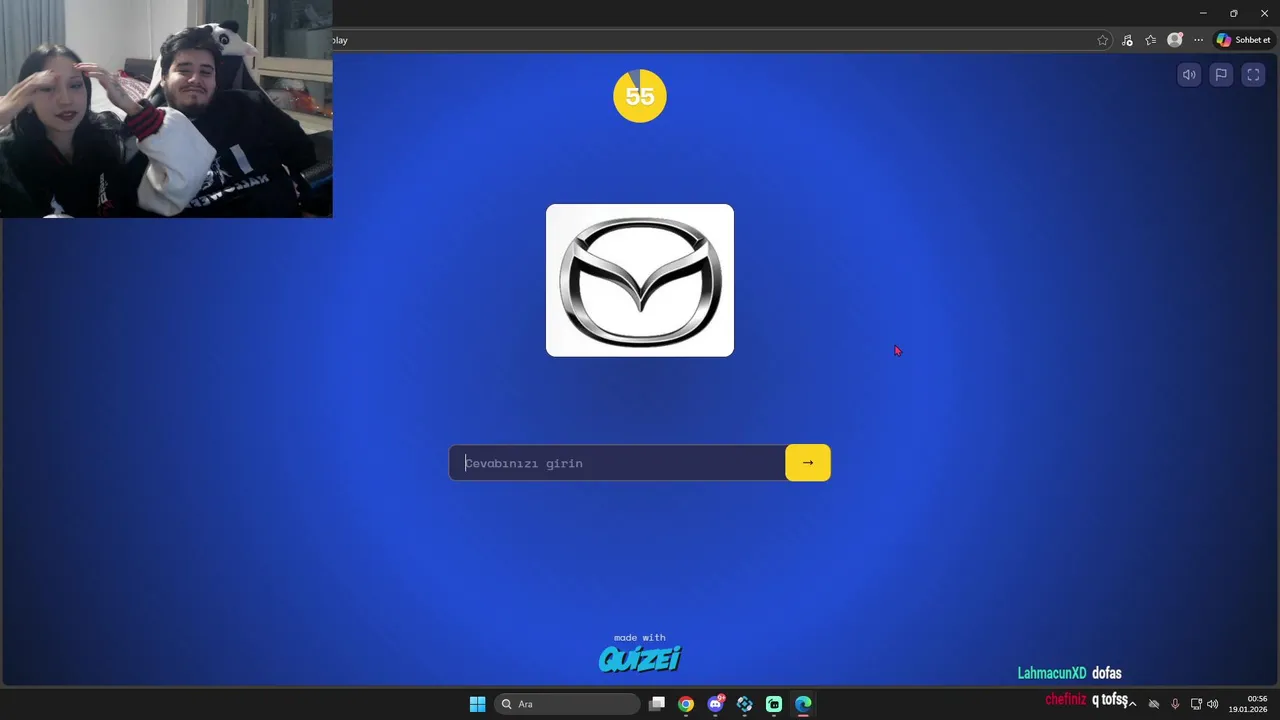Open the Windows Start menu
1280x720 pixels.
(x=478, y=704)
